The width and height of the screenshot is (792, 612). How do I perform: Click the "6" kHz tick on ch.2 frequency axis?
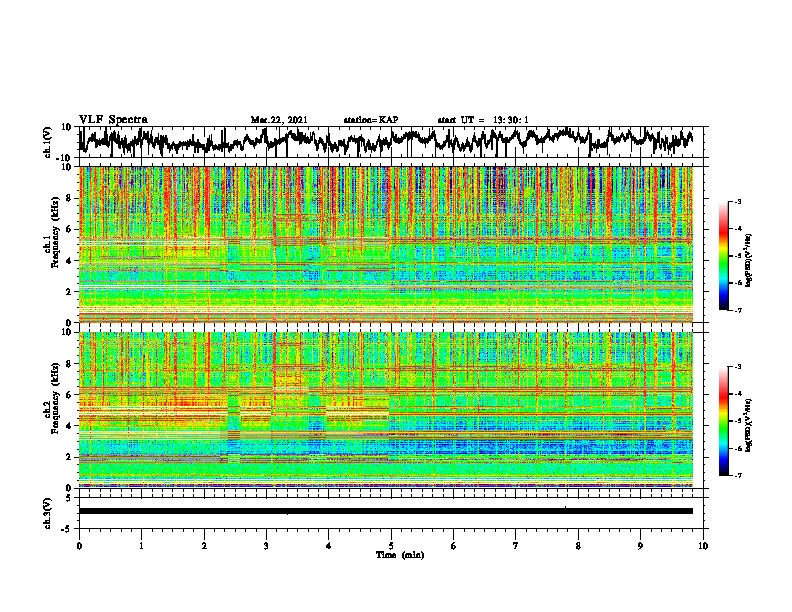[x=70, y=395]
